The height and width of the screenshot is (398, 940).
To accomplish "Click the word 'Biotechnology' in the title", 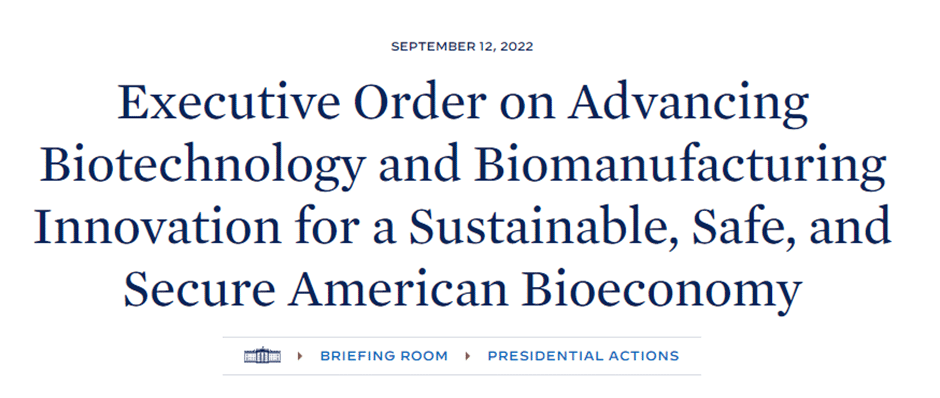I will point(203,165).
